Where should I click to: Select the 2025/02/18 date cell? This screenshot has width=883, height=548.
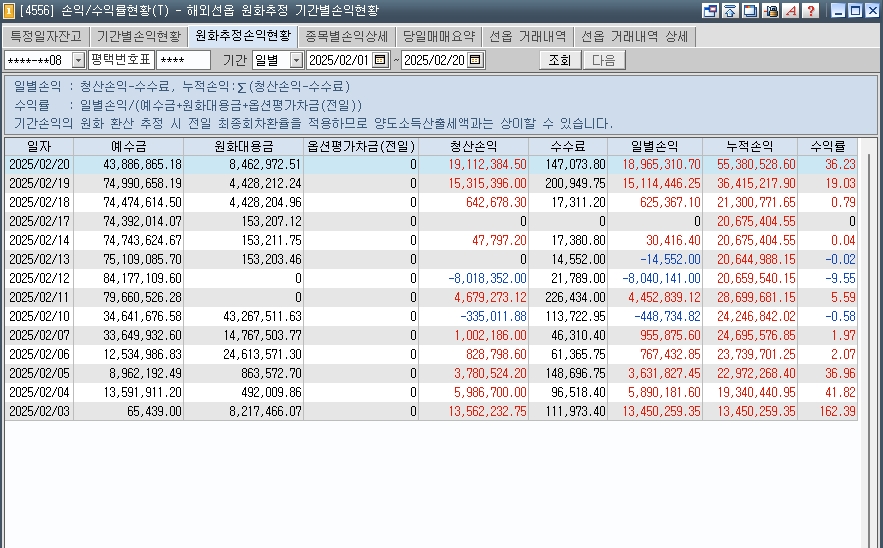(x=39, y=202)
